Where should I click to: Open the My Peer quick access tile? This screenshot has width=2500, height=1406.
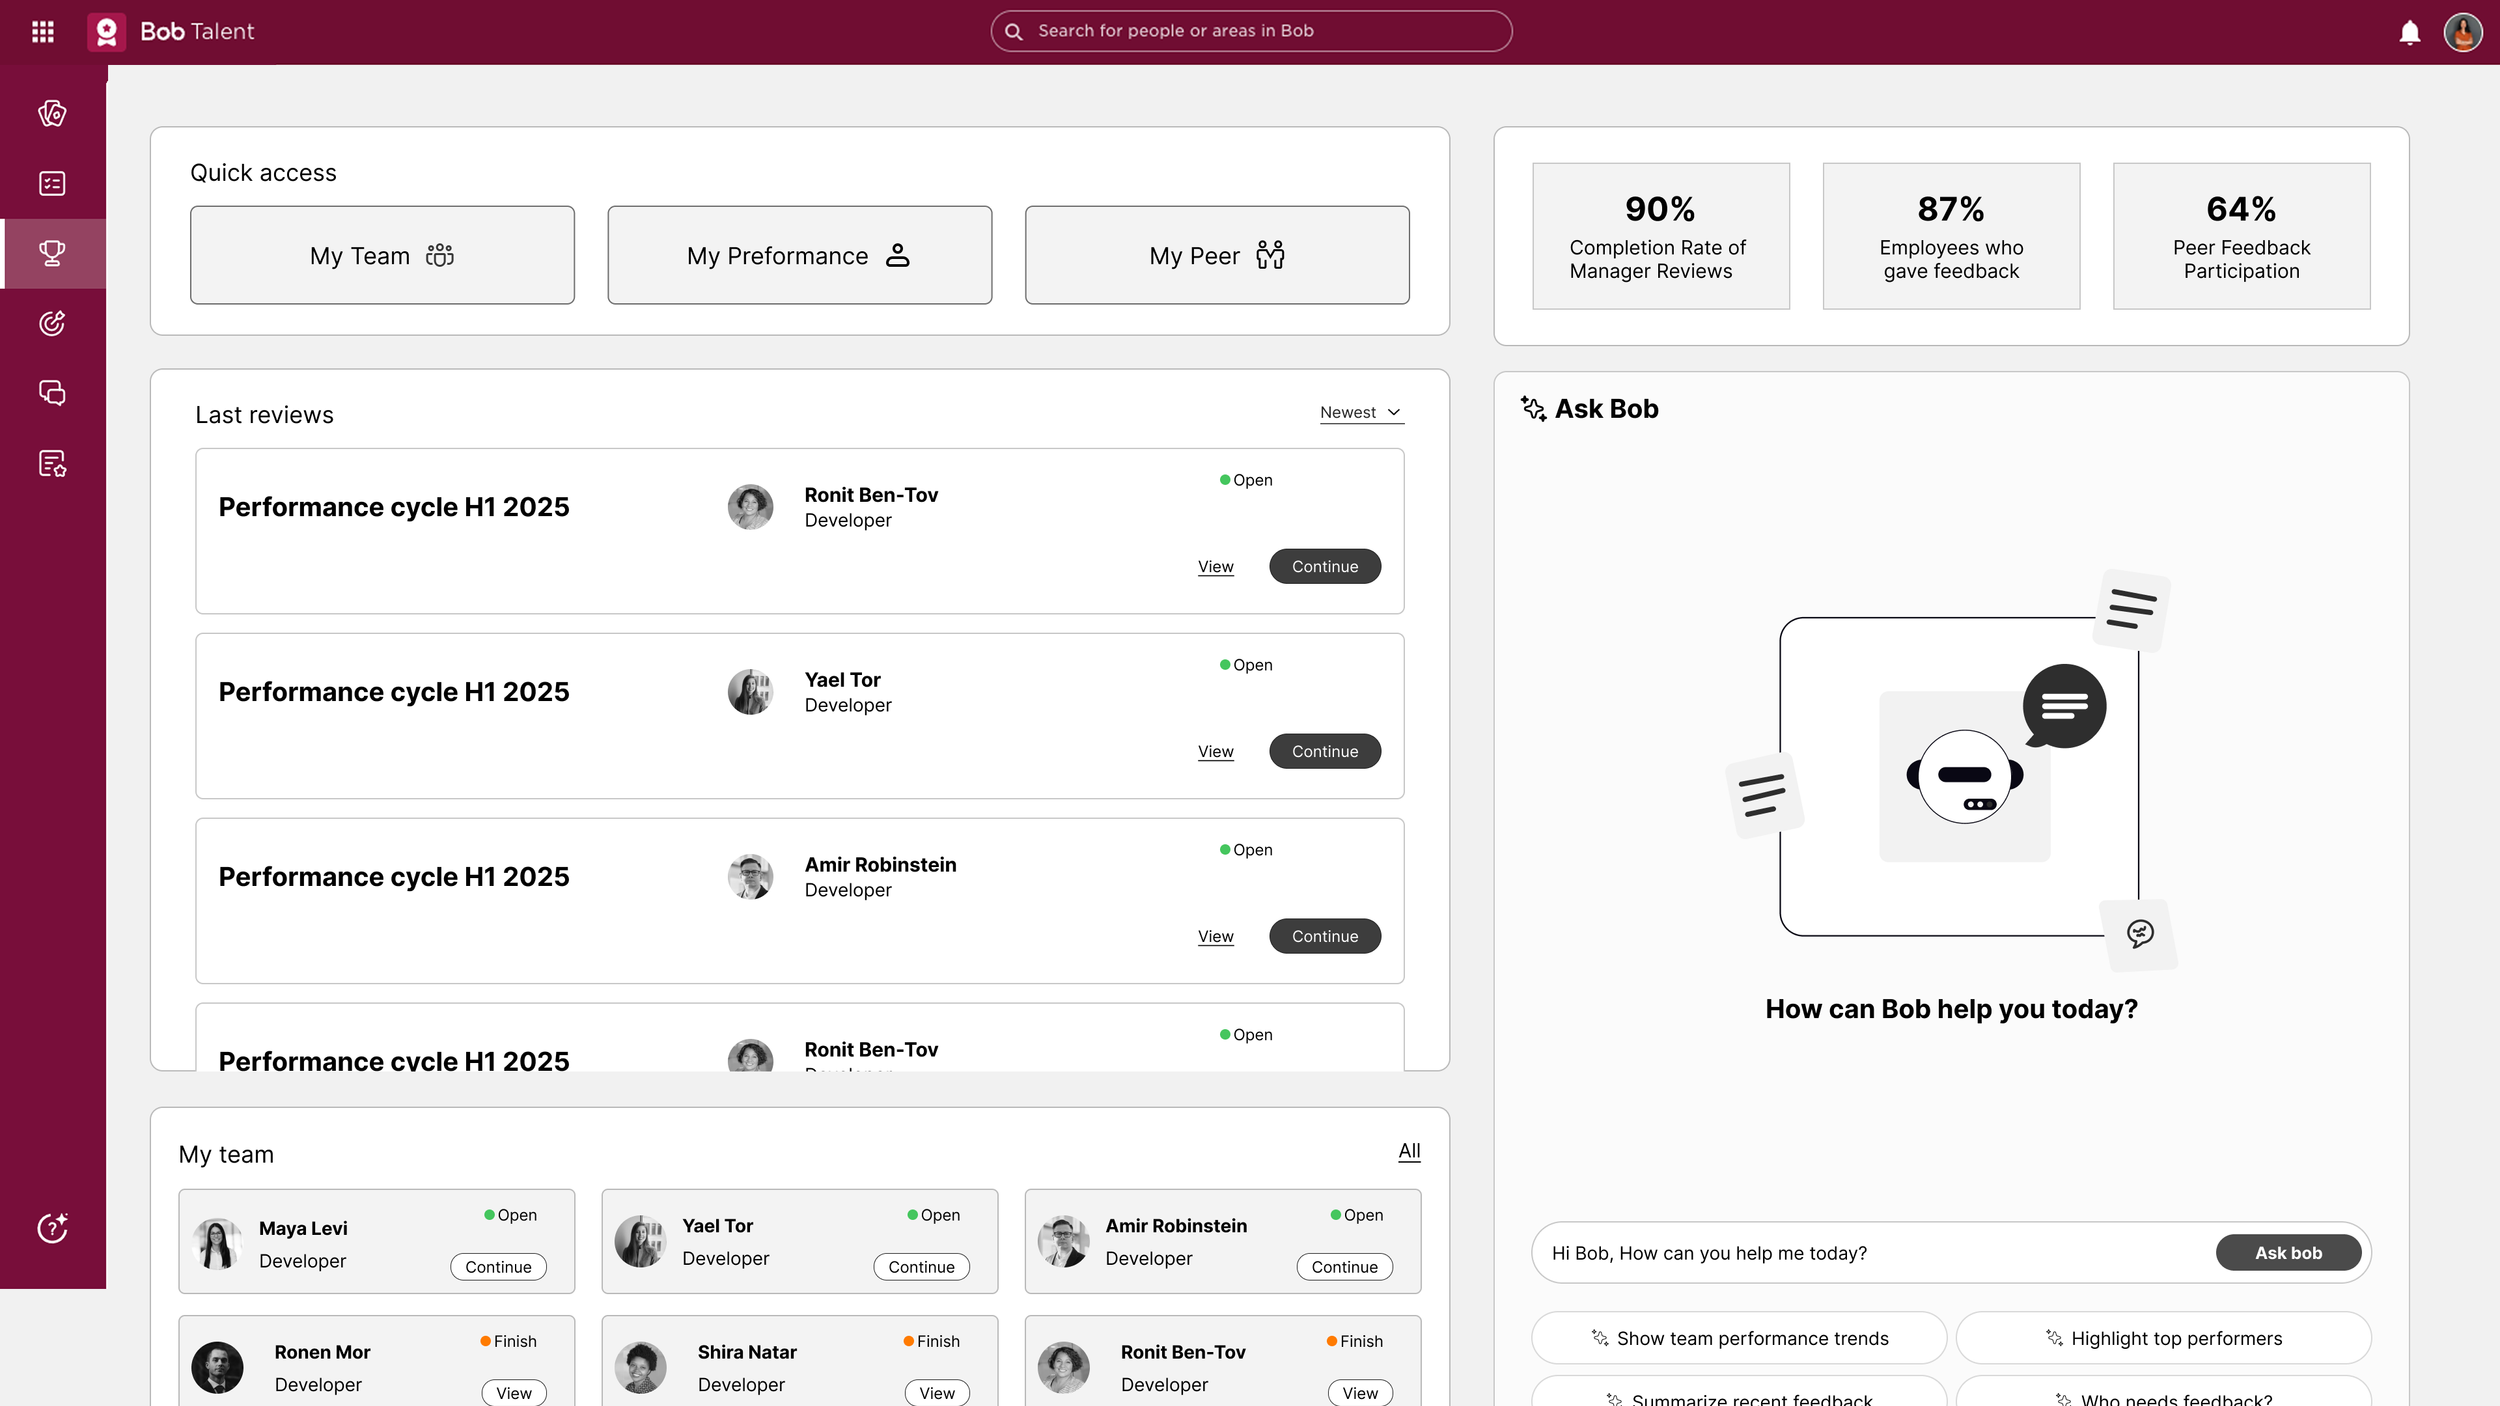tap(1216, 255)
